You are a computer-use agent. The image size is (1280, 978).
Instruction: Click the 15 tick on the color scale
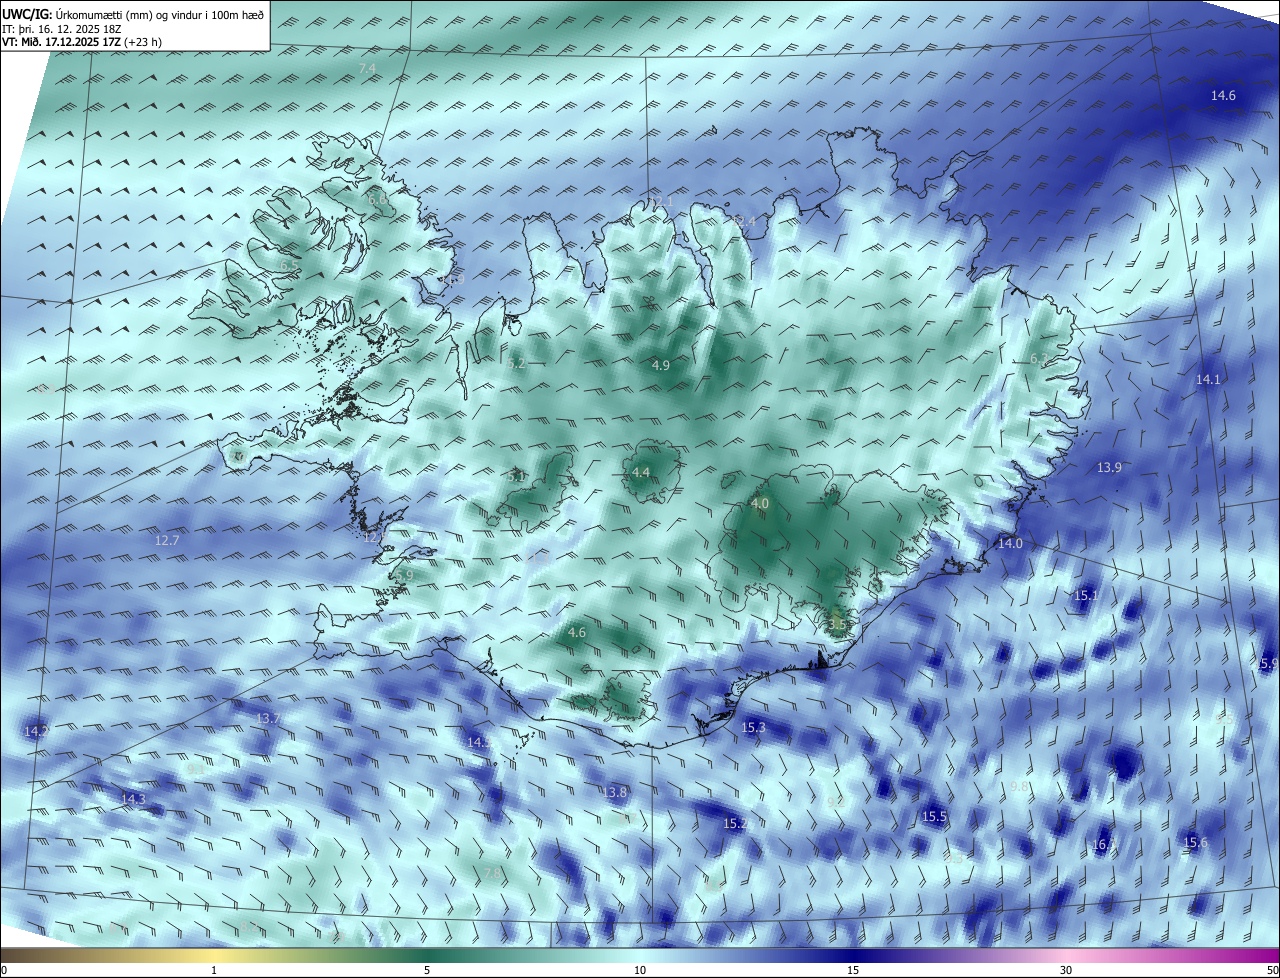tap(853, 970)
